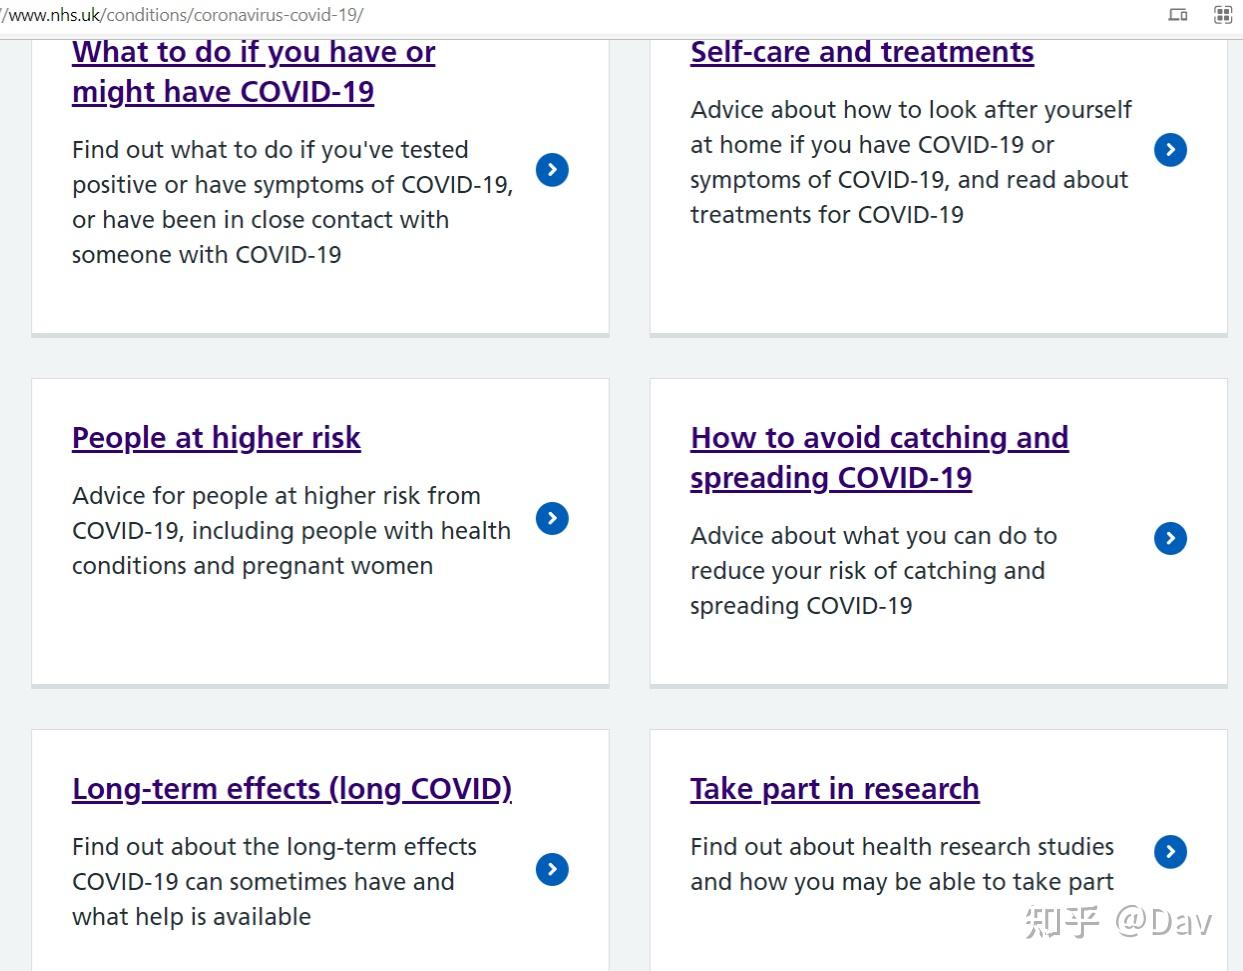Open 'What to do if you have or might have COVID-19' link
The image size is (1243, 971).
[x=253, y=72]
